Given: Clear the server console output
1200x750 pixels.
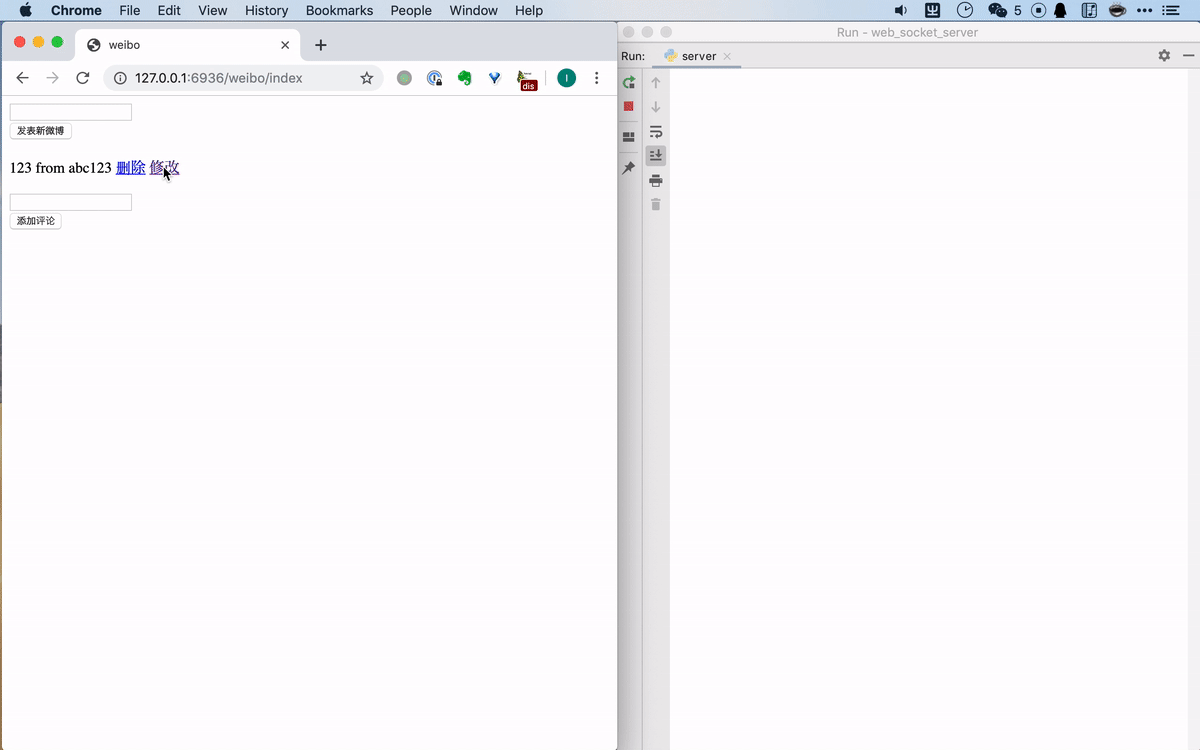Looking at the screenshot, I should (656, 204).
